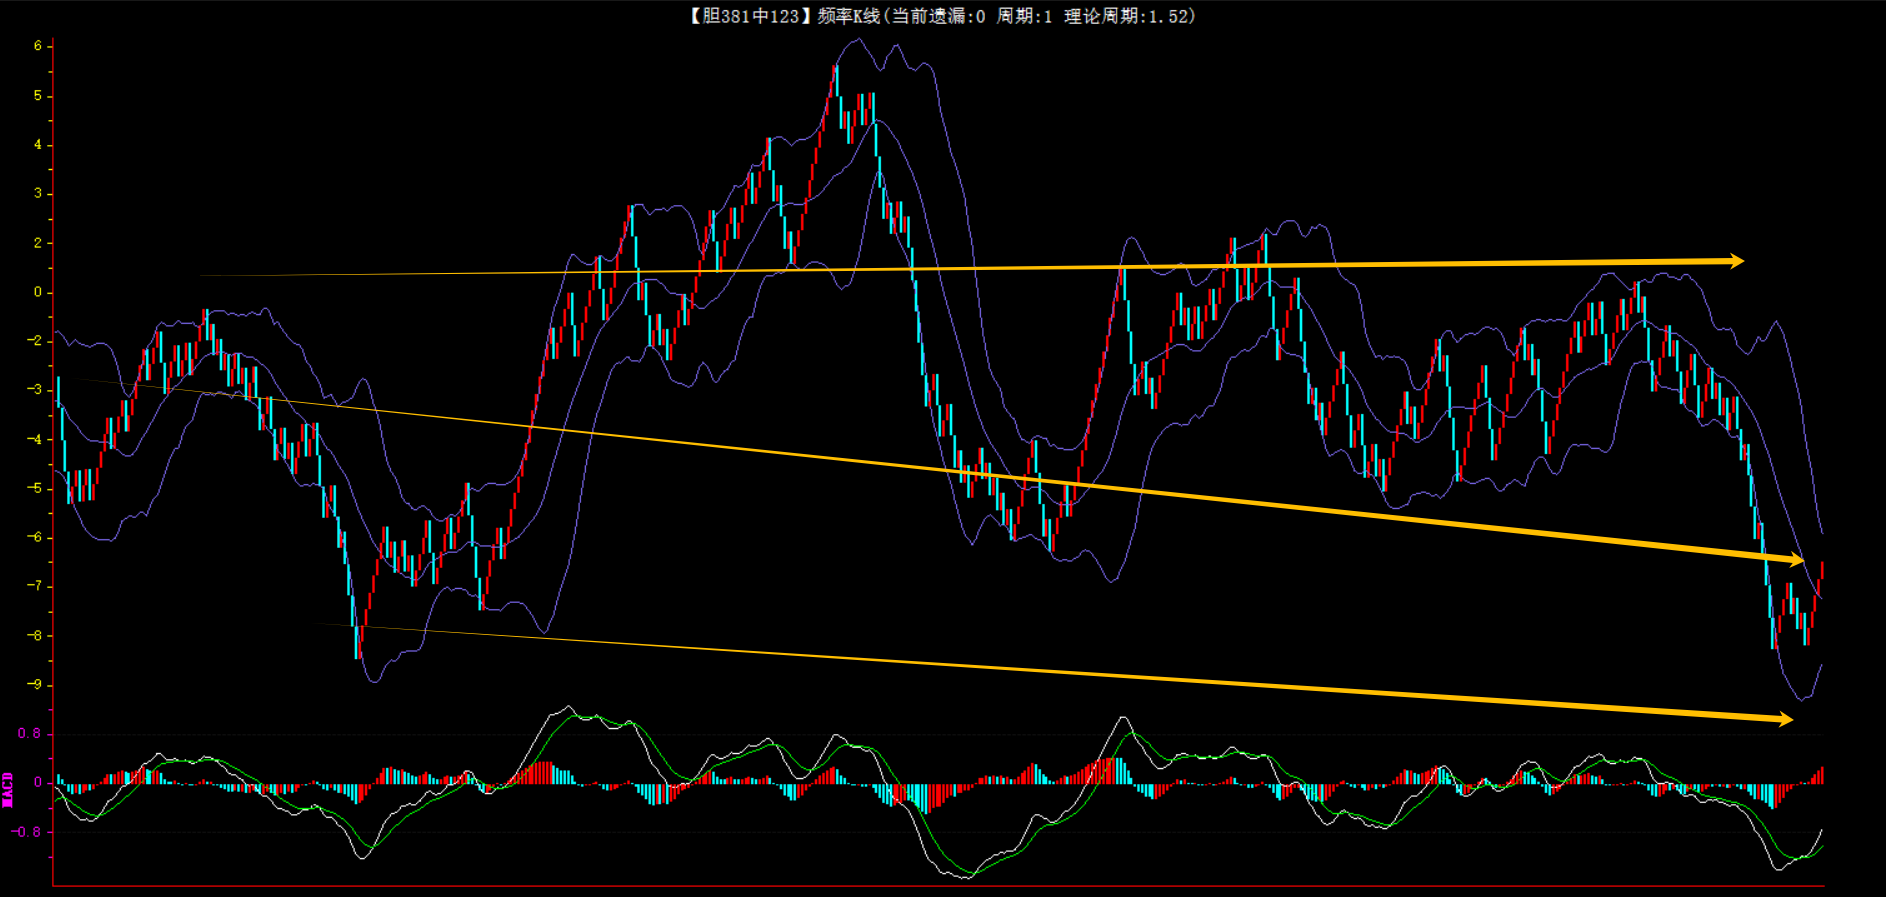Click the upper Bollinger band's highest peak

[857, 40]
